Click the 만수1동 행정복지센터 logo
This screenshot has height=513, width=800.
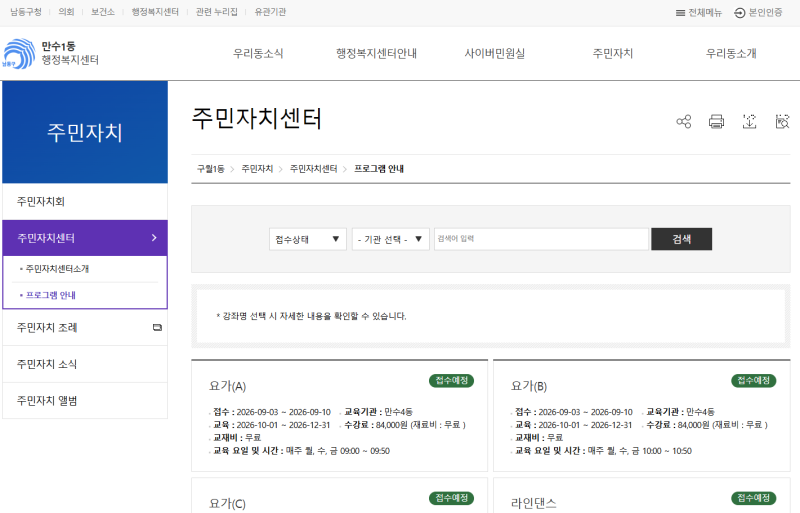coord(50,53)
